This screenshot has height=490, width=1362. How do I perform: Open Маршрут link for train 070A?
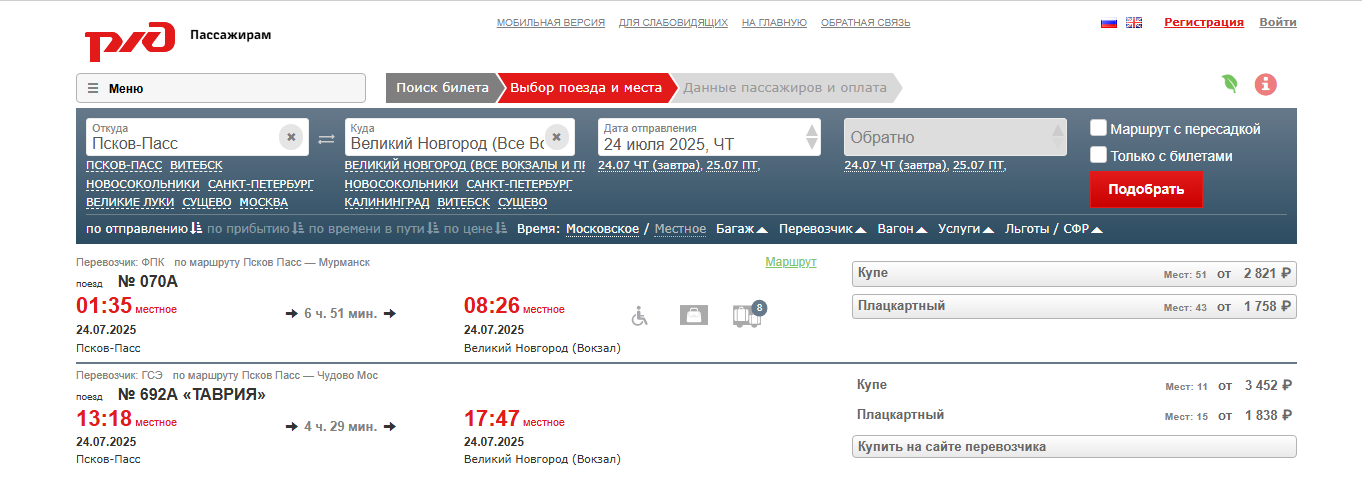(x=790, y=262)
